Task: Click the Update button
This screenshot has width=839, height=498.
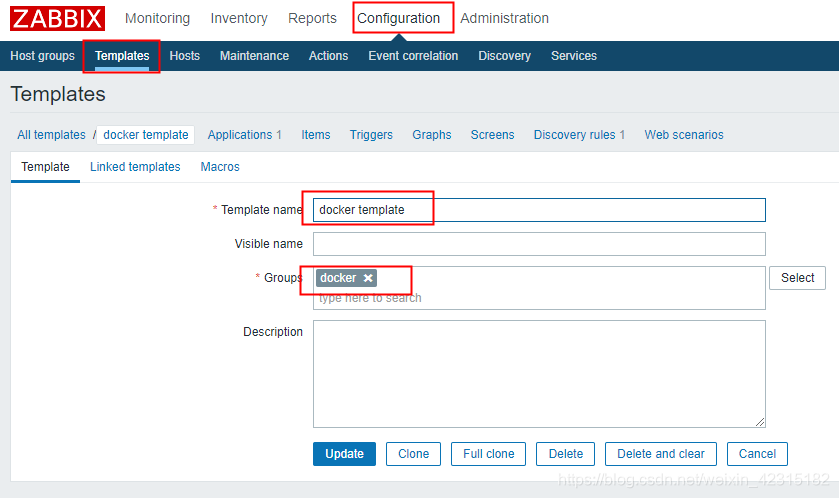Action: click(344, 454)
